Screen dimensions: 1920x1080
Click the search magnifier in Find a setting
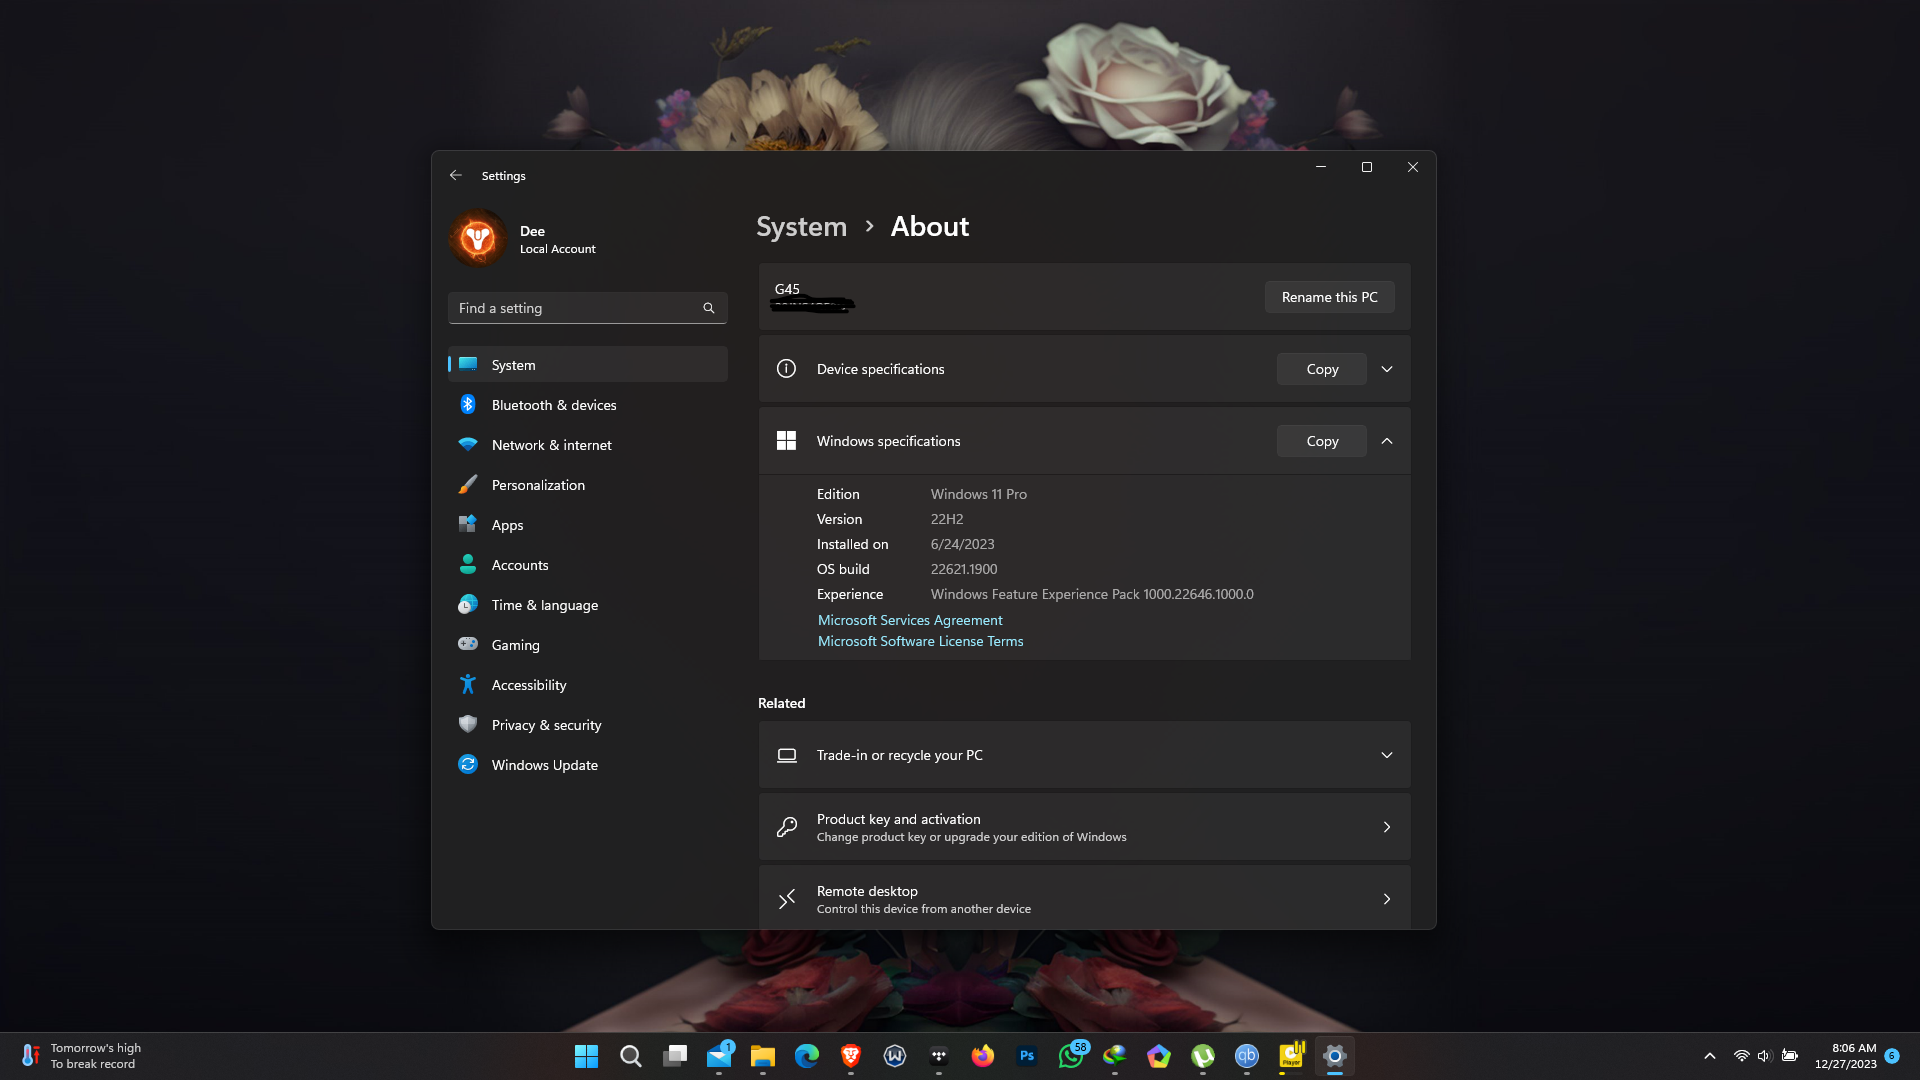click(709, 308)
